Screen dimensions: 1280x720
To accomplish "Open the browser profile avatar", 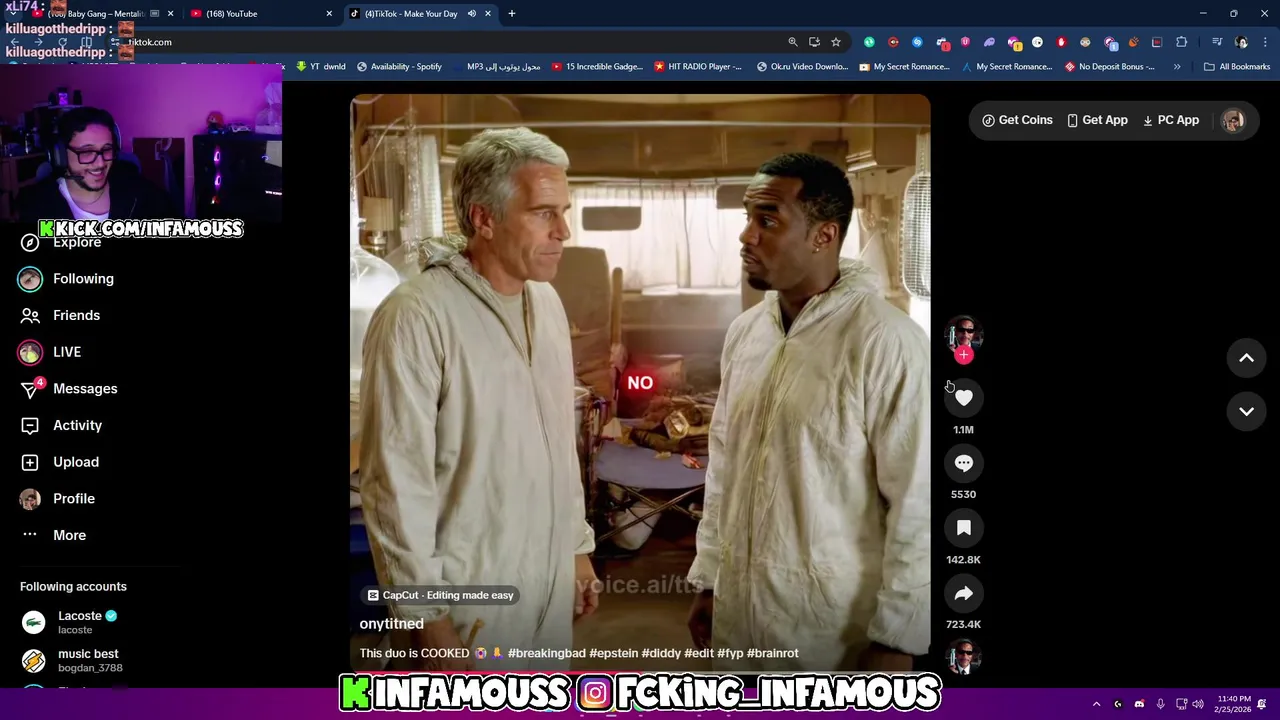I will [x=1242, y=42].
